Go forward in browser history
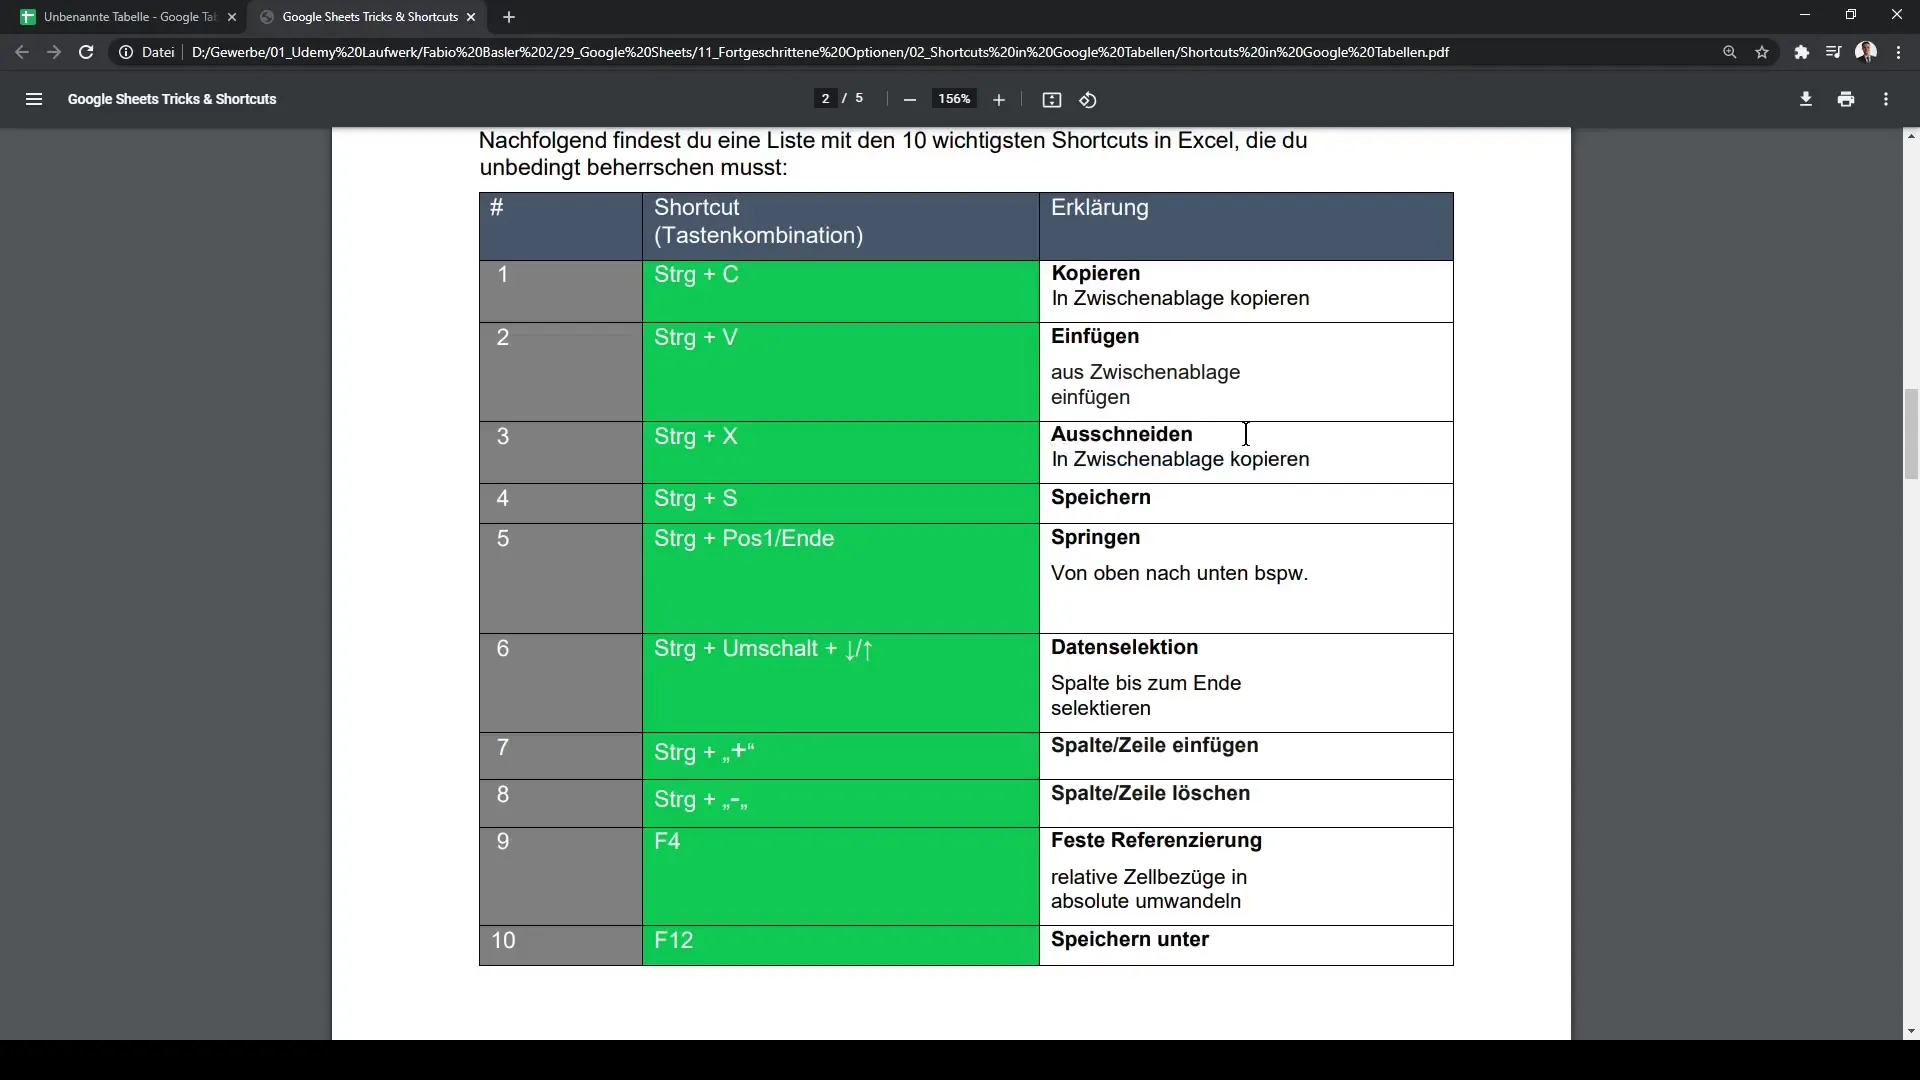 54,52
